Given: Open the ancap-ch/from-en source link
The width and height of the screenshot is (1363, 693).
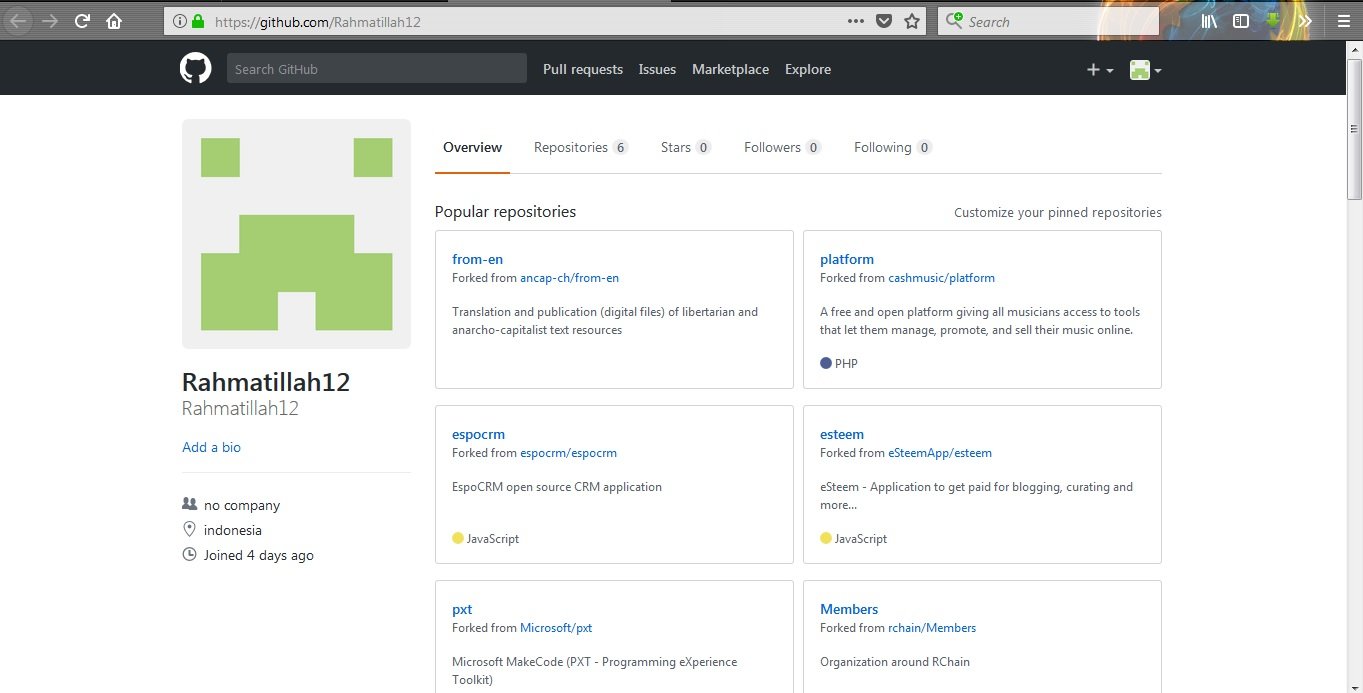Looking at the screenshot, I should pyautogui.click(x=569, y=278).
